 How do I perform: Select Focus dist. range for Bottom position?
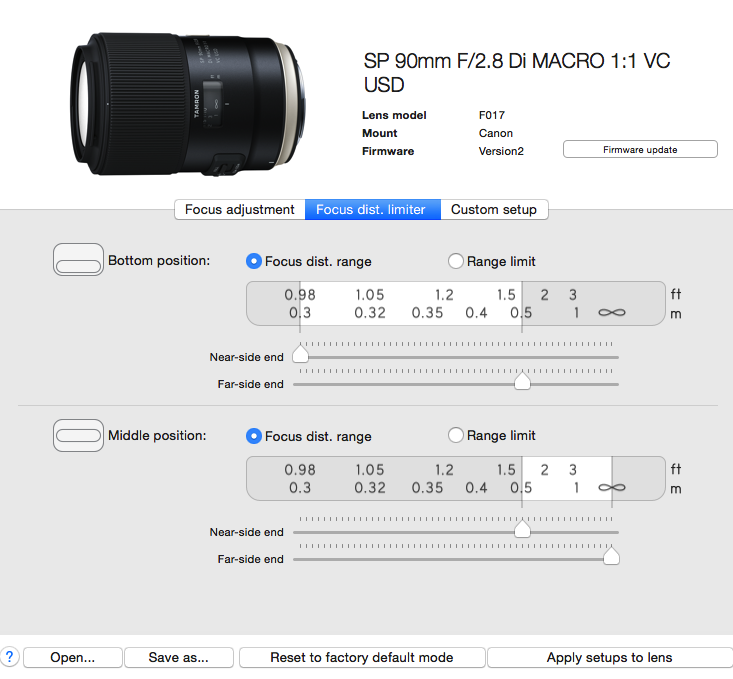309,261
